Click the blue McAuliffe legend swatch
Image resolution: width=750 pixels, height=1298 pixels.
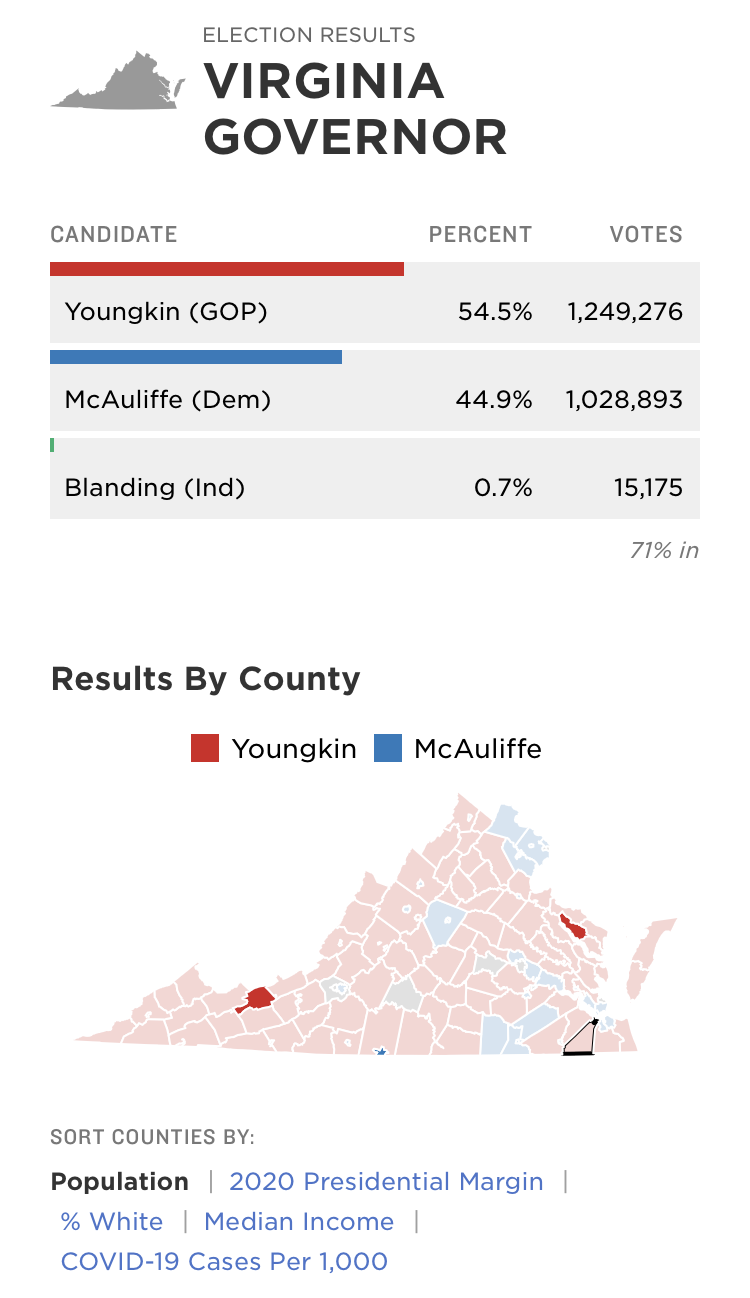coord(387,748)
